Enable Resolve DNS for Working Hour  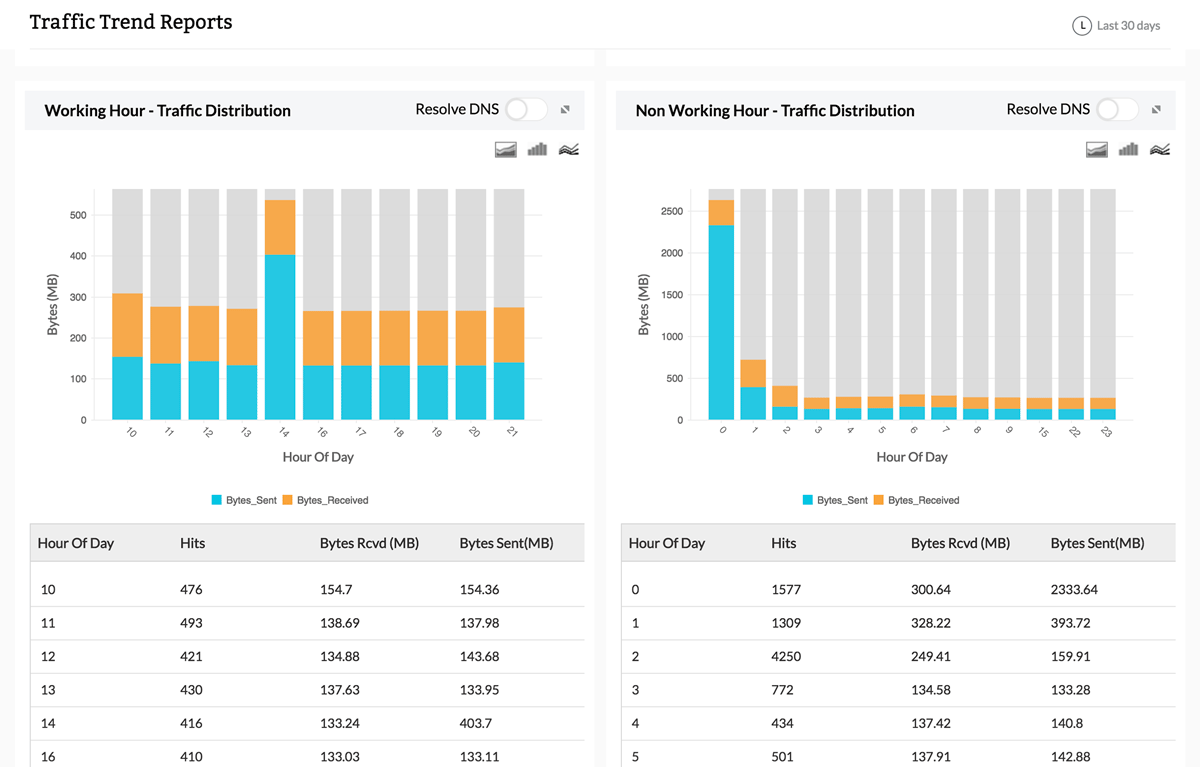(x=526, y=110)
